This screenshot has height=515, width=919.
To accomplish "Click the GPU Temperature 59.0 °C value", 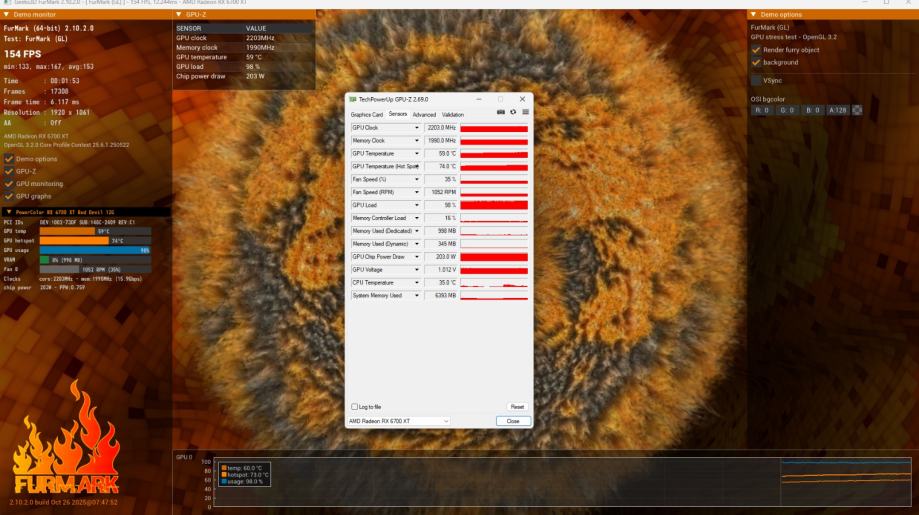I will (x=441, y=154).
